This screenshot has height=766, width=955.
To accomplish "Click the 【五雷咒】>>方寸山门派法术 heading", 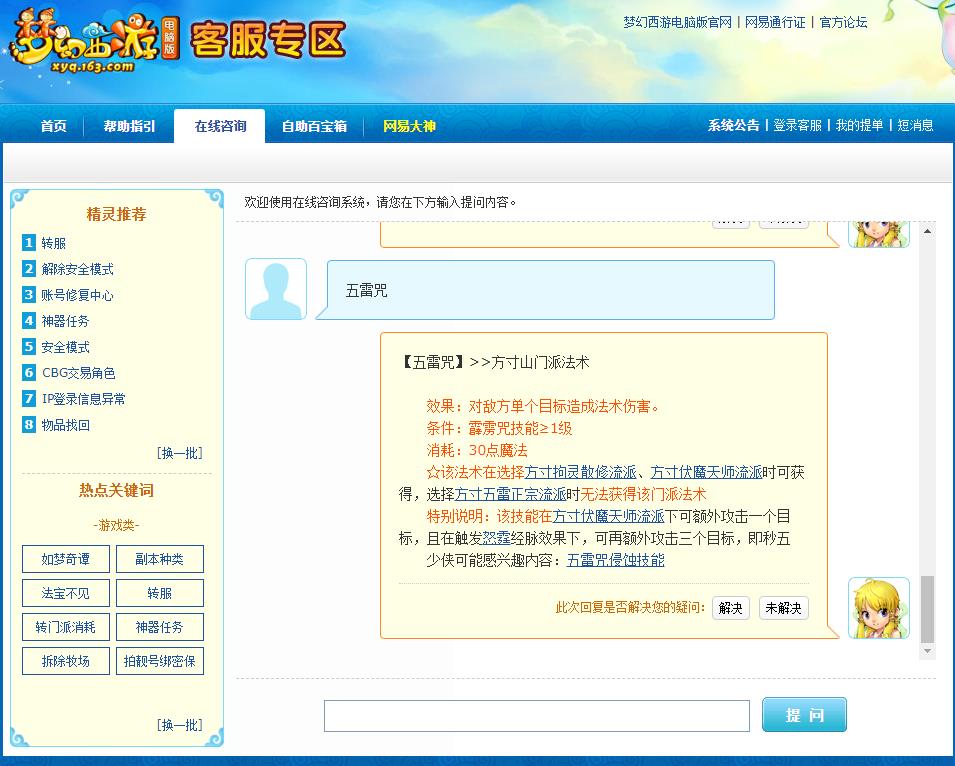I will 495,362.
